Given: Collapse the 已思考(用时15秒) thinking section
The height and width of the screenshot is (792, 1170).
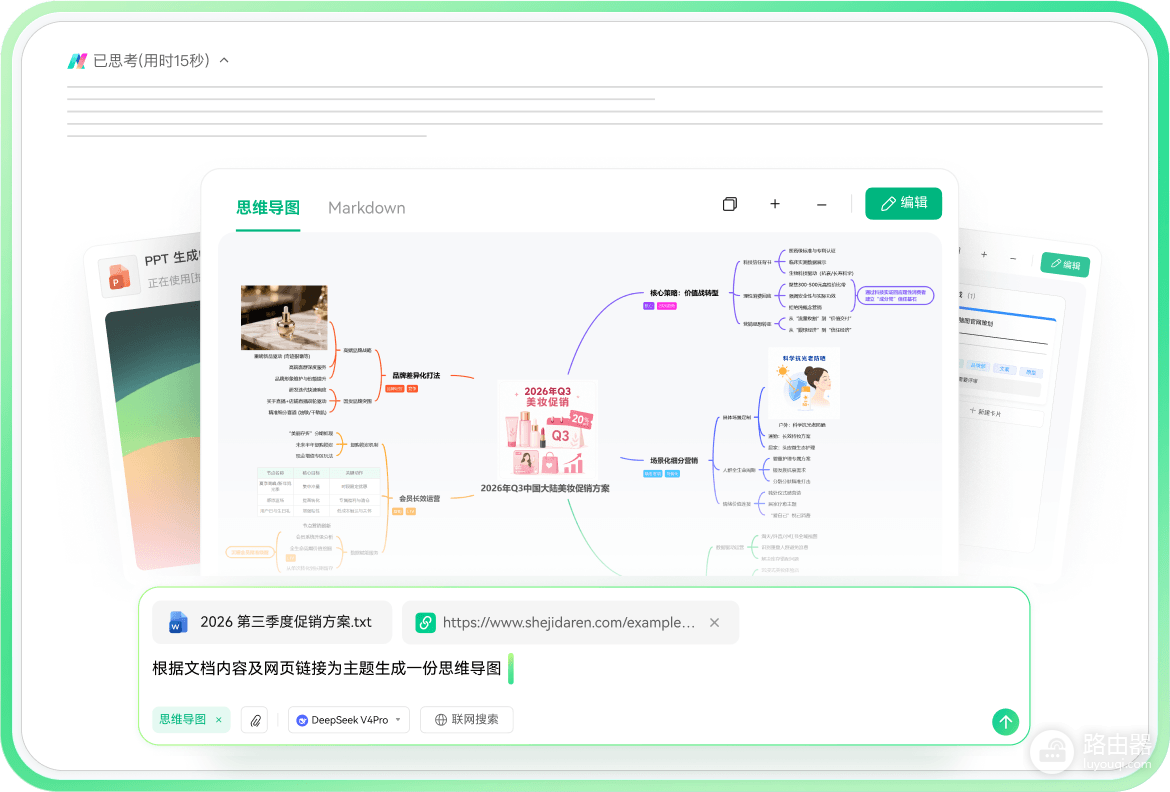Looking at the screenshot, I should click(x=224, y=60).
